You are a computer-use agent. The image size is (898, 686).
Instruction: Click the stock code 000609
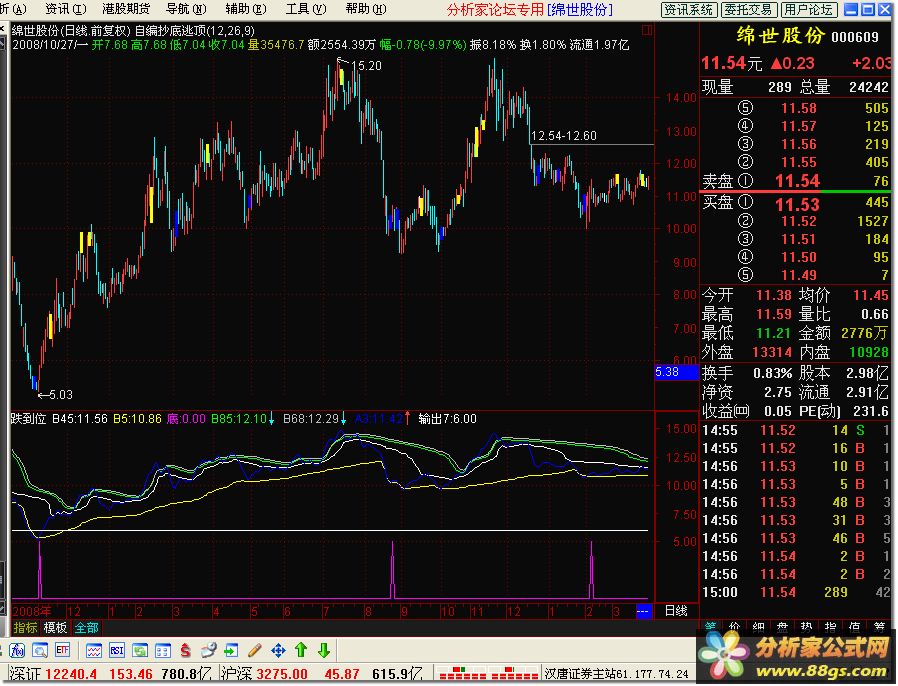pos(855,38)
